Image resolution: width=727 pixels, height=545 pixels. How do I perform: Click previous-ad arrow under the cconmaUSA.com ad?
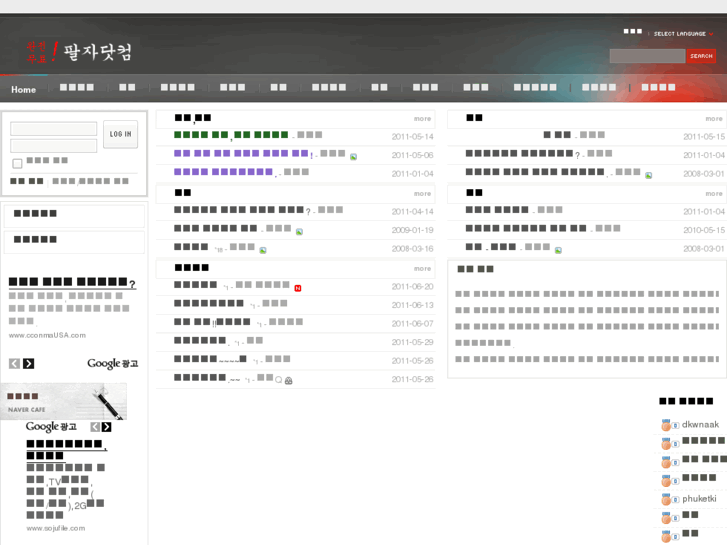click(14, 364)
